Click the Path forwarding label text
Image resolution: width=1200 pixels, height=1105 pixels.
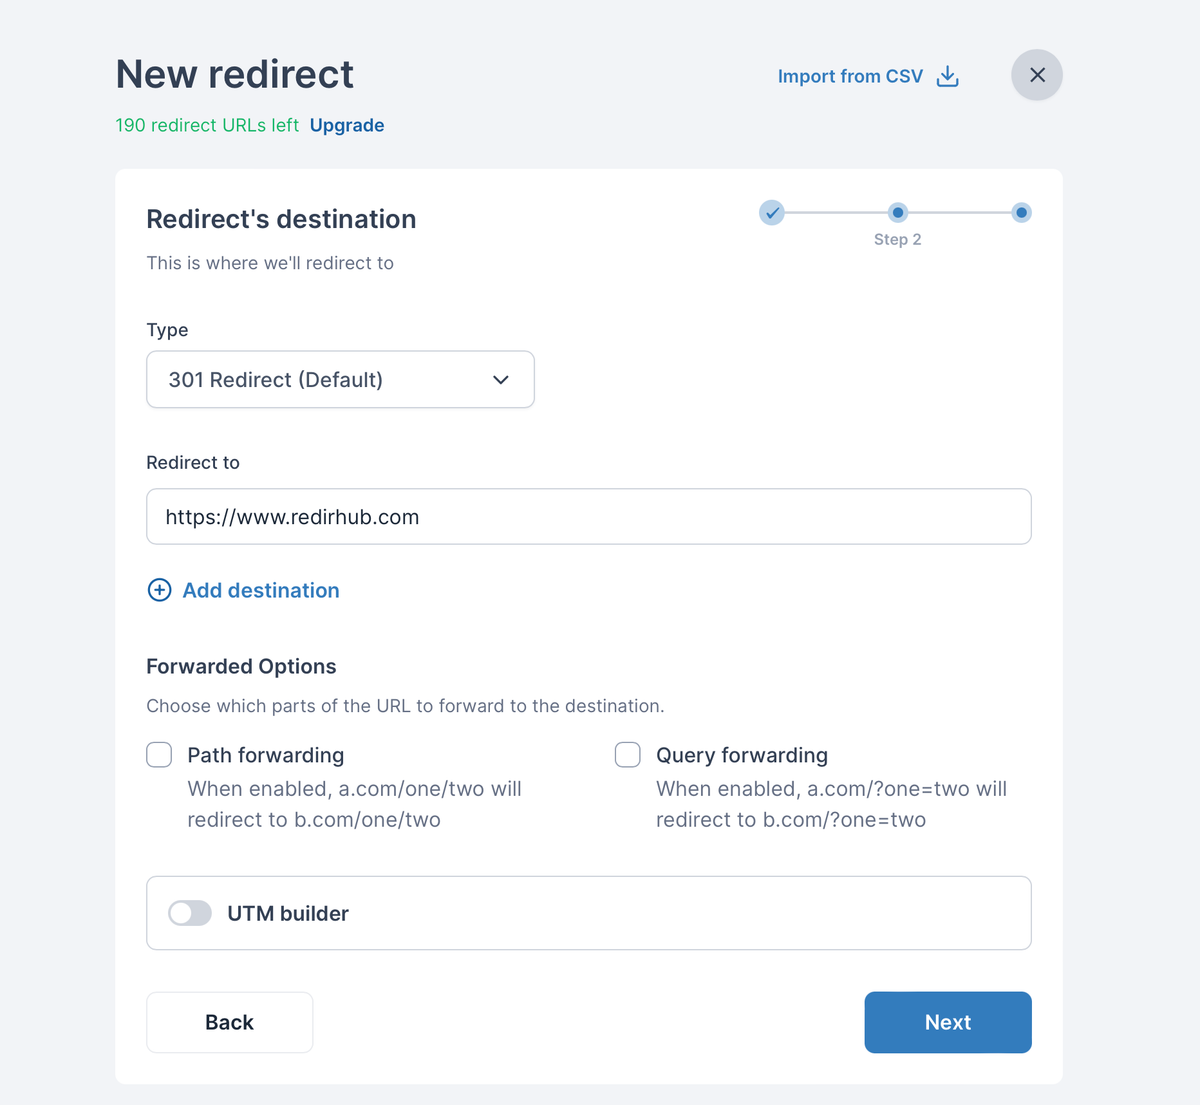coord(266,755)
